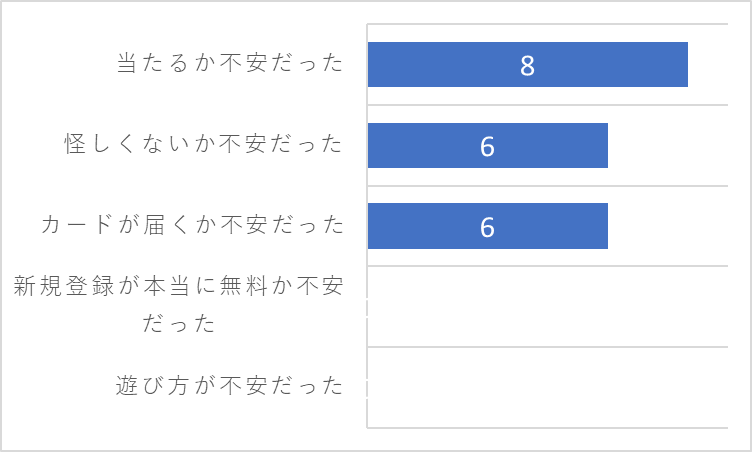The height and width of the screenshot is (452, 752).
Task: Click the blank plot space right of the 8 bar
Action: coord(708,65)
